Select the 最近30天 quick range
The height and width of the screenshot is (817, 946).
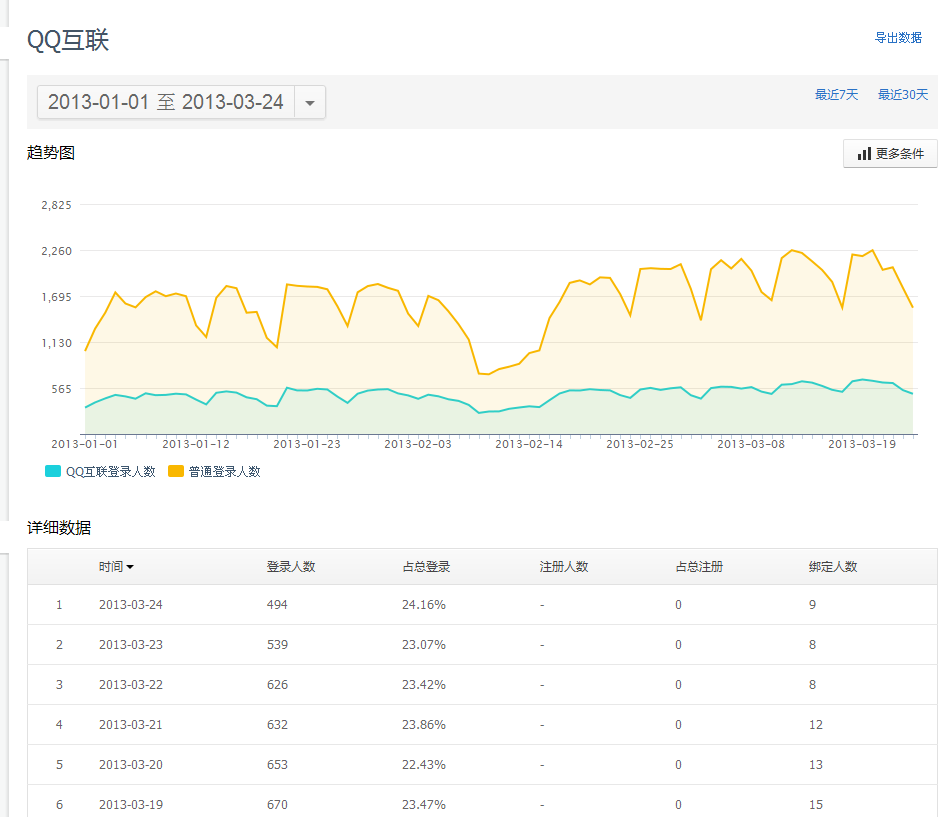coord(903,95)
